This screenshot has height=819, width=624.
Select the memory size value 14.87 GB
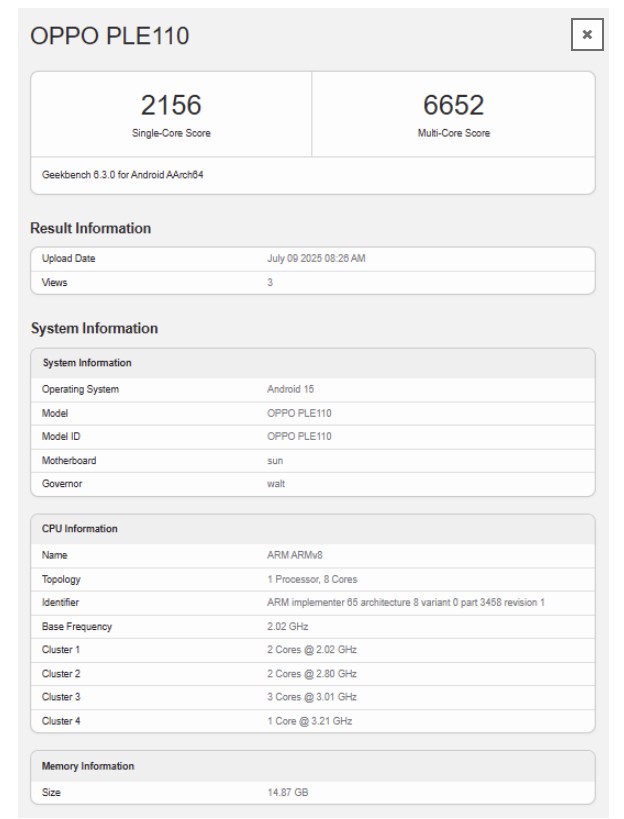tap(287, 792)
